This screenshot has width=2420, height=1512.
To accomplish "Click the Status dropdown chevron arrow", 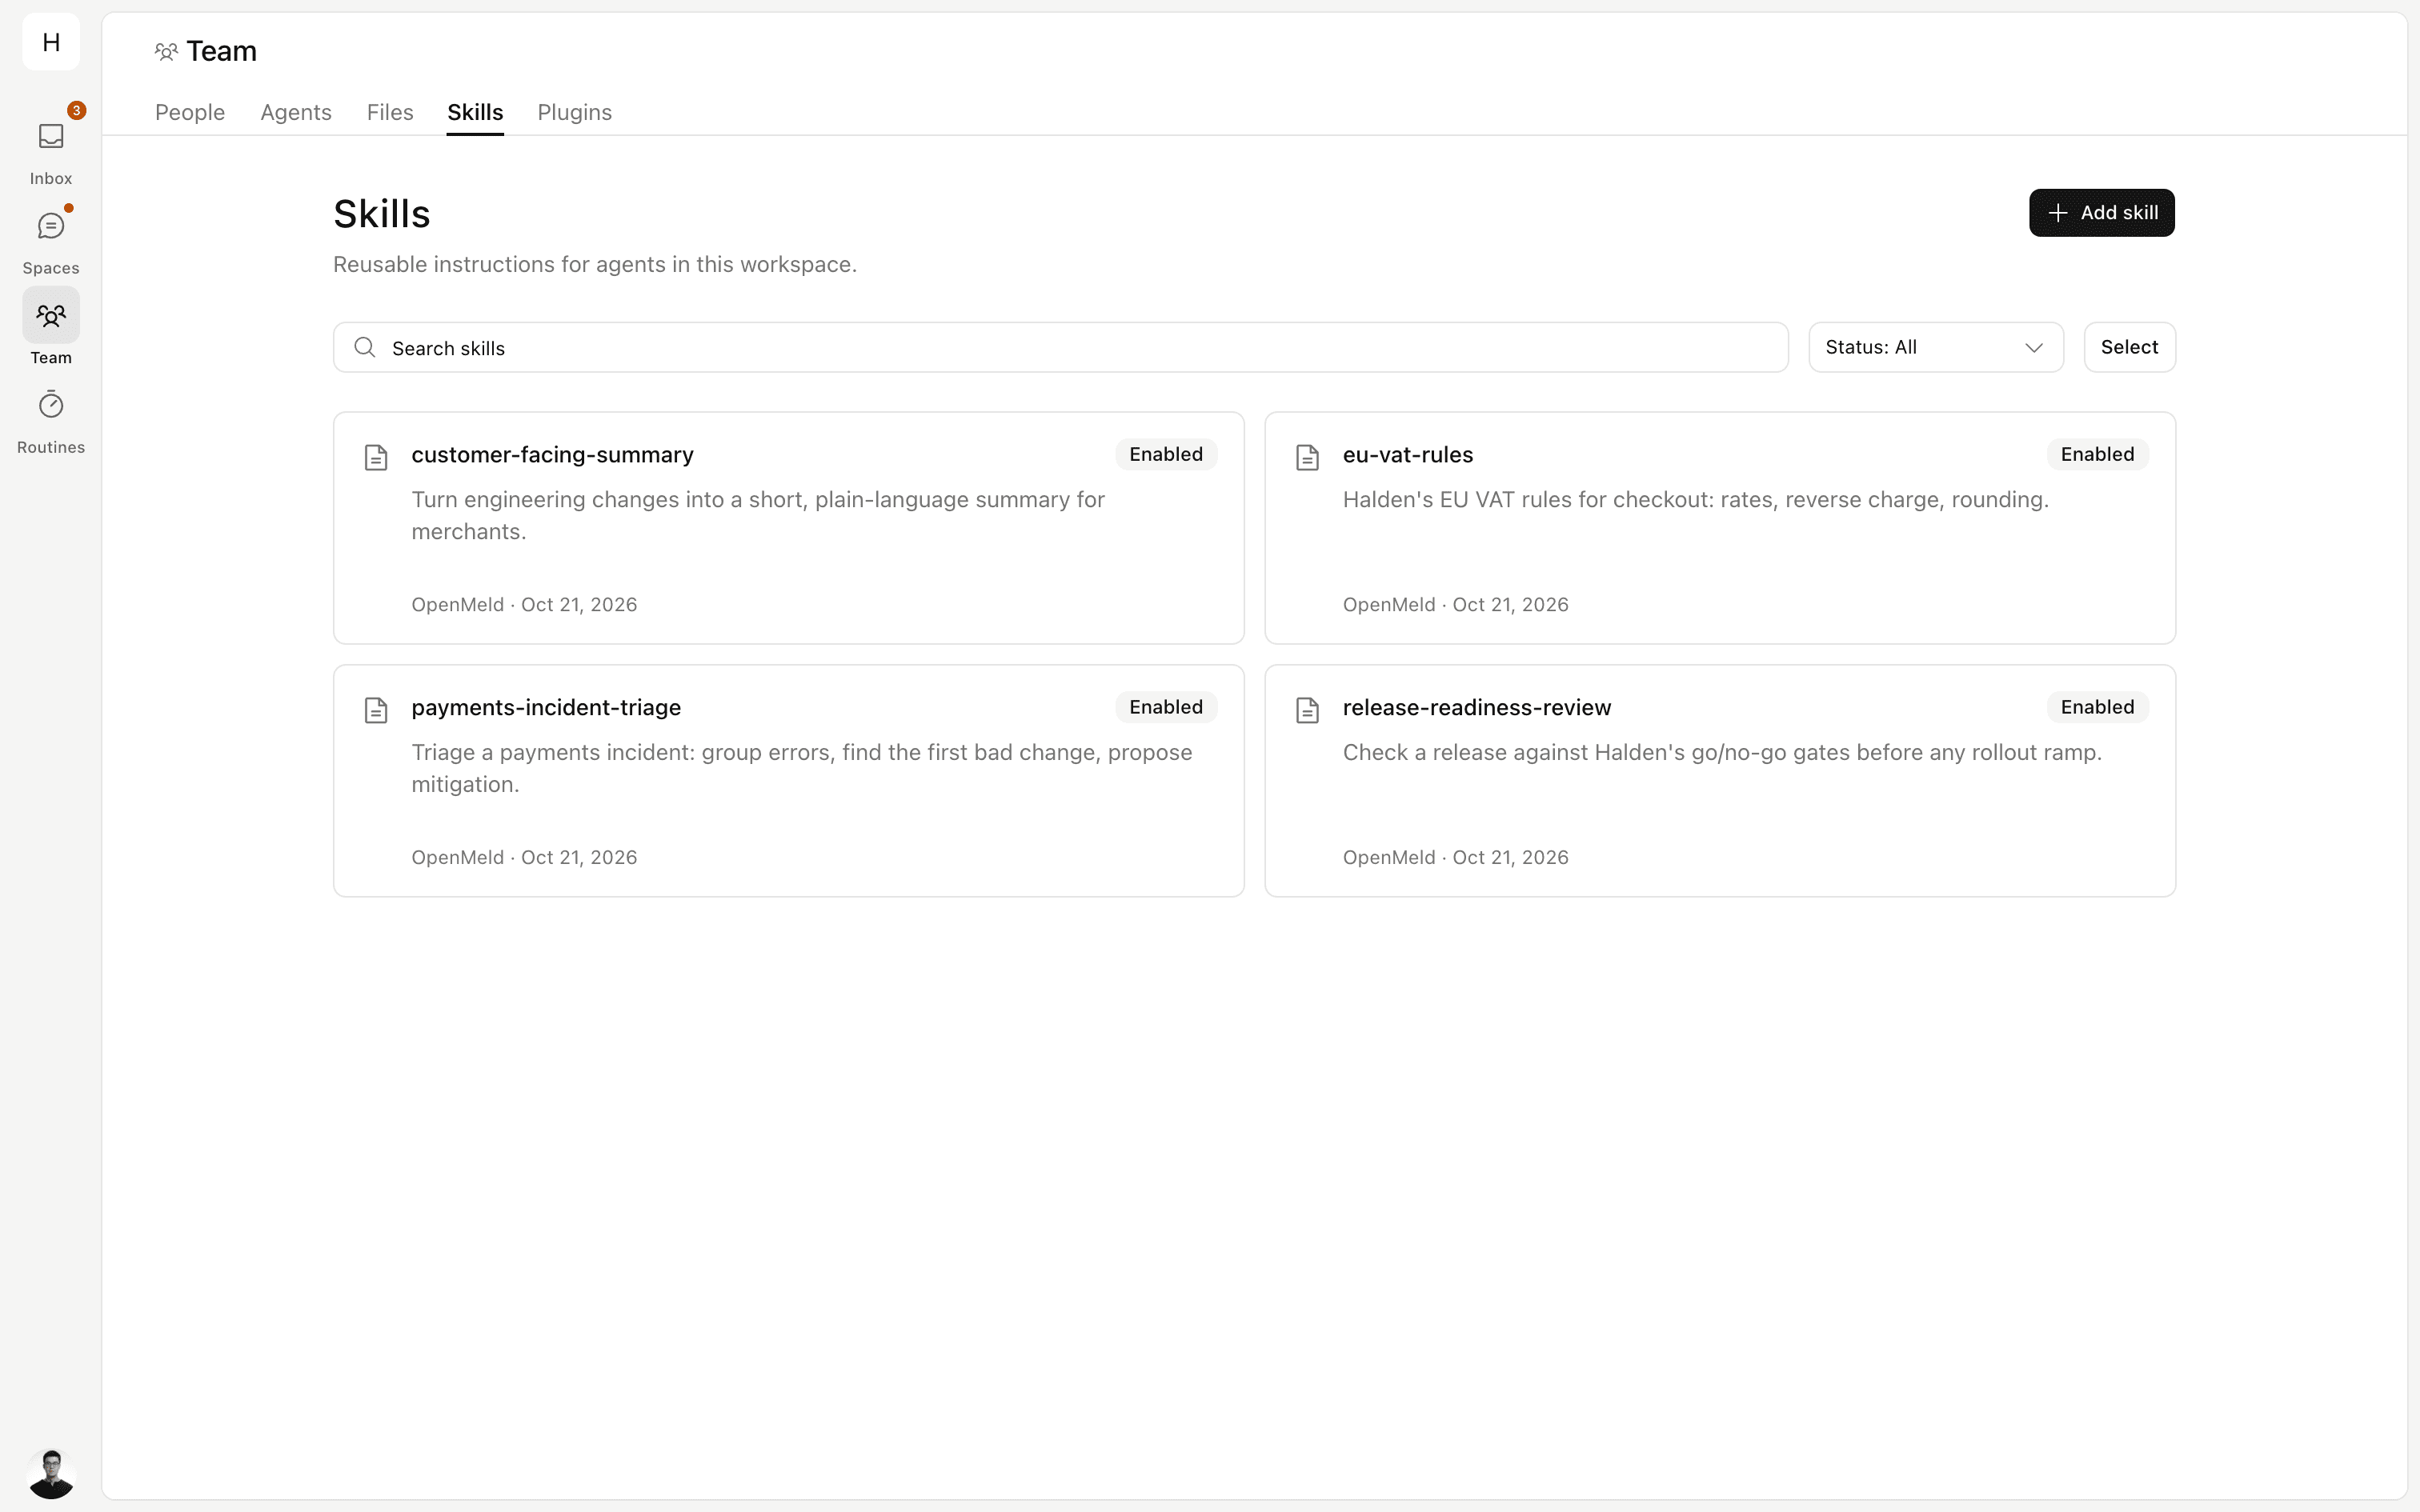I will 2034,347.
